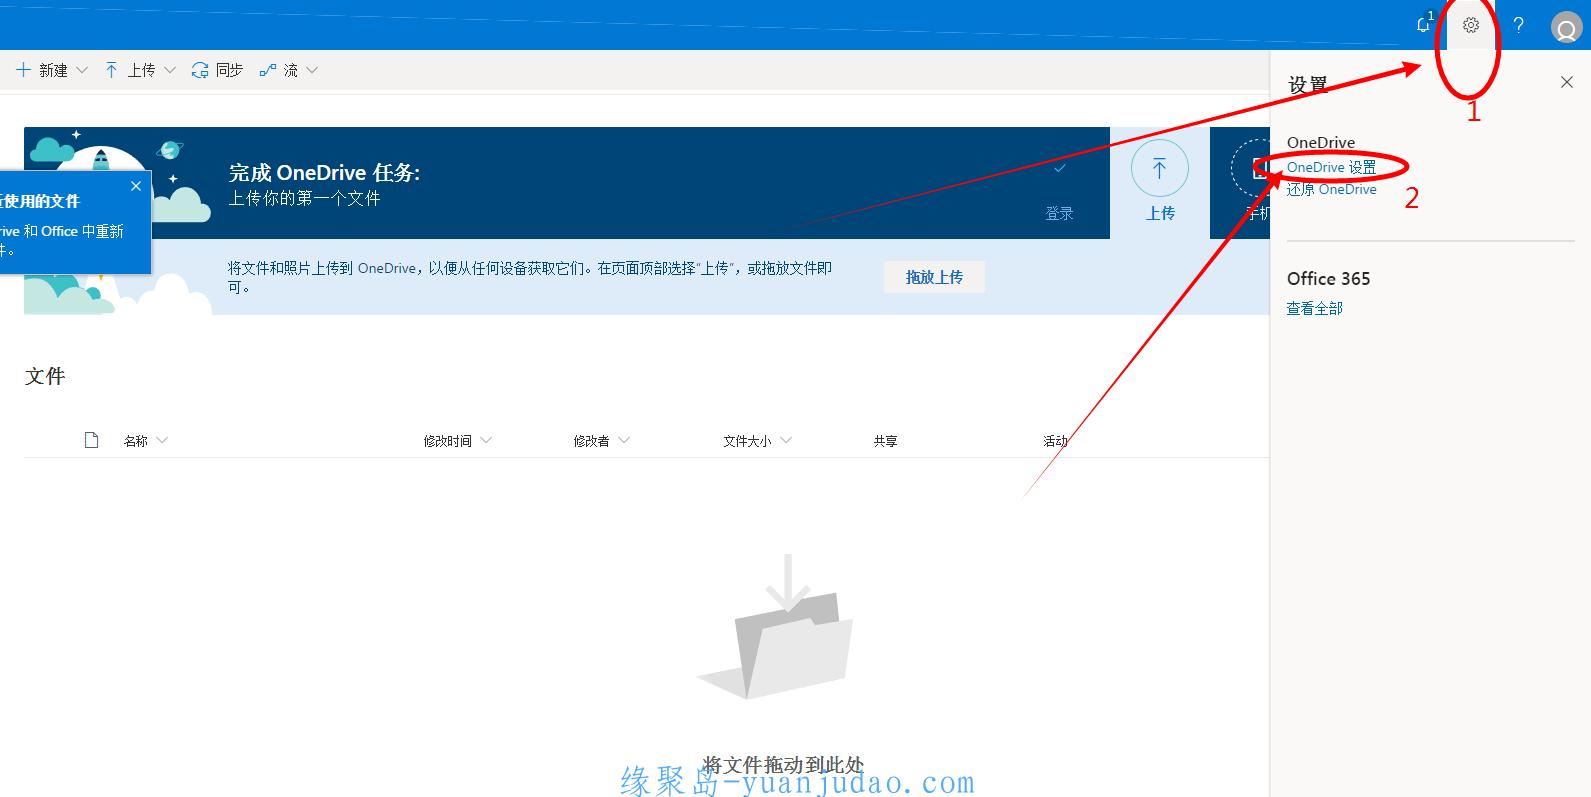1591x797 pixels.
Task: Click the 上传 upload arrow icon in toolbar
Action: [x=111, y=70]
